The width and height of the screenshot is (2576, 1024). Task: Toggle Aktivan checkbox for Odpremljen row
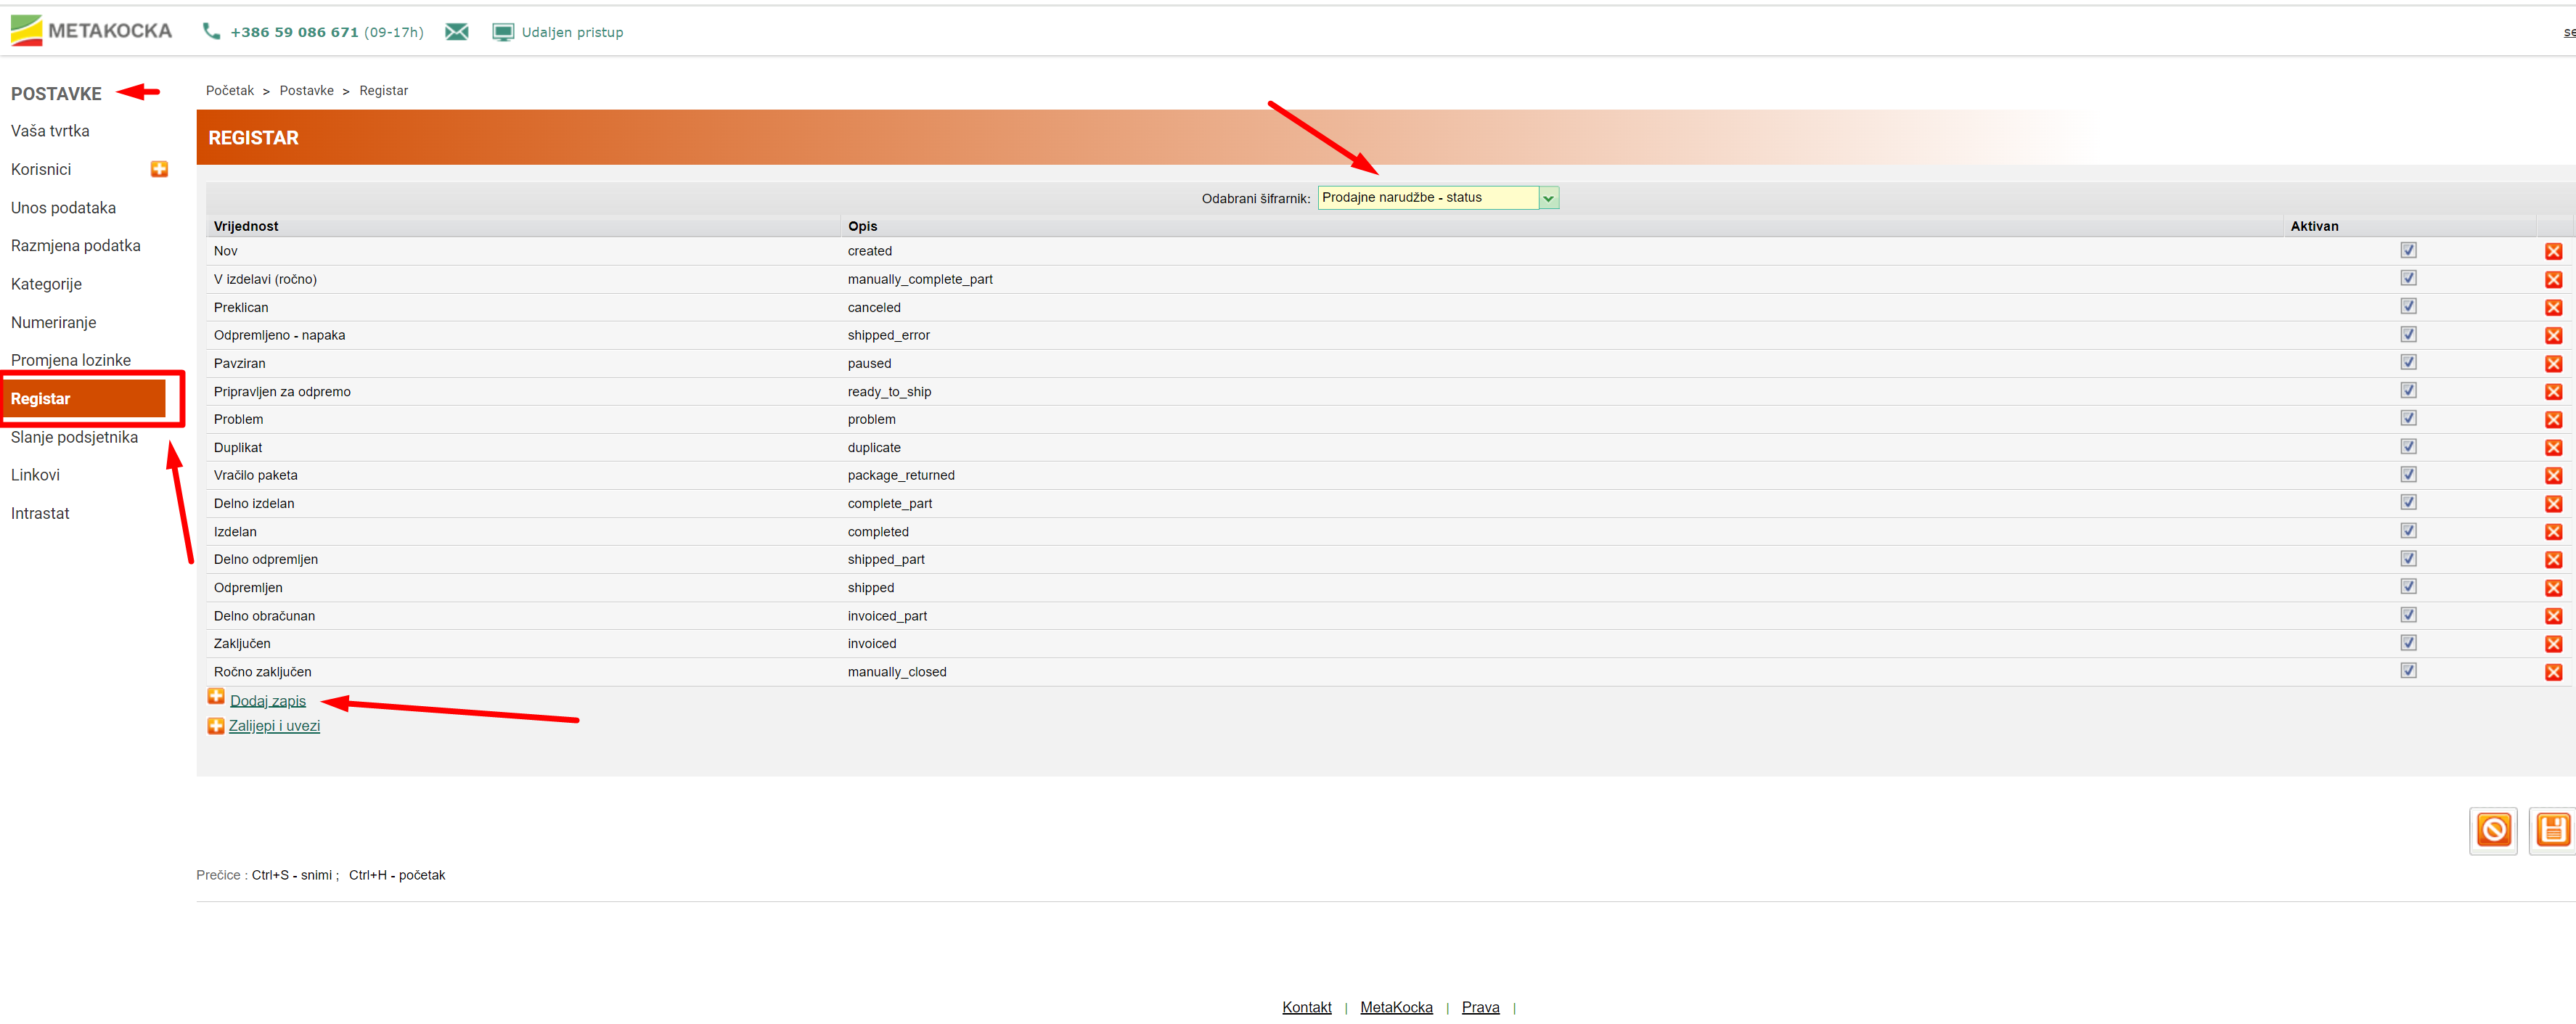point(2408,587)
